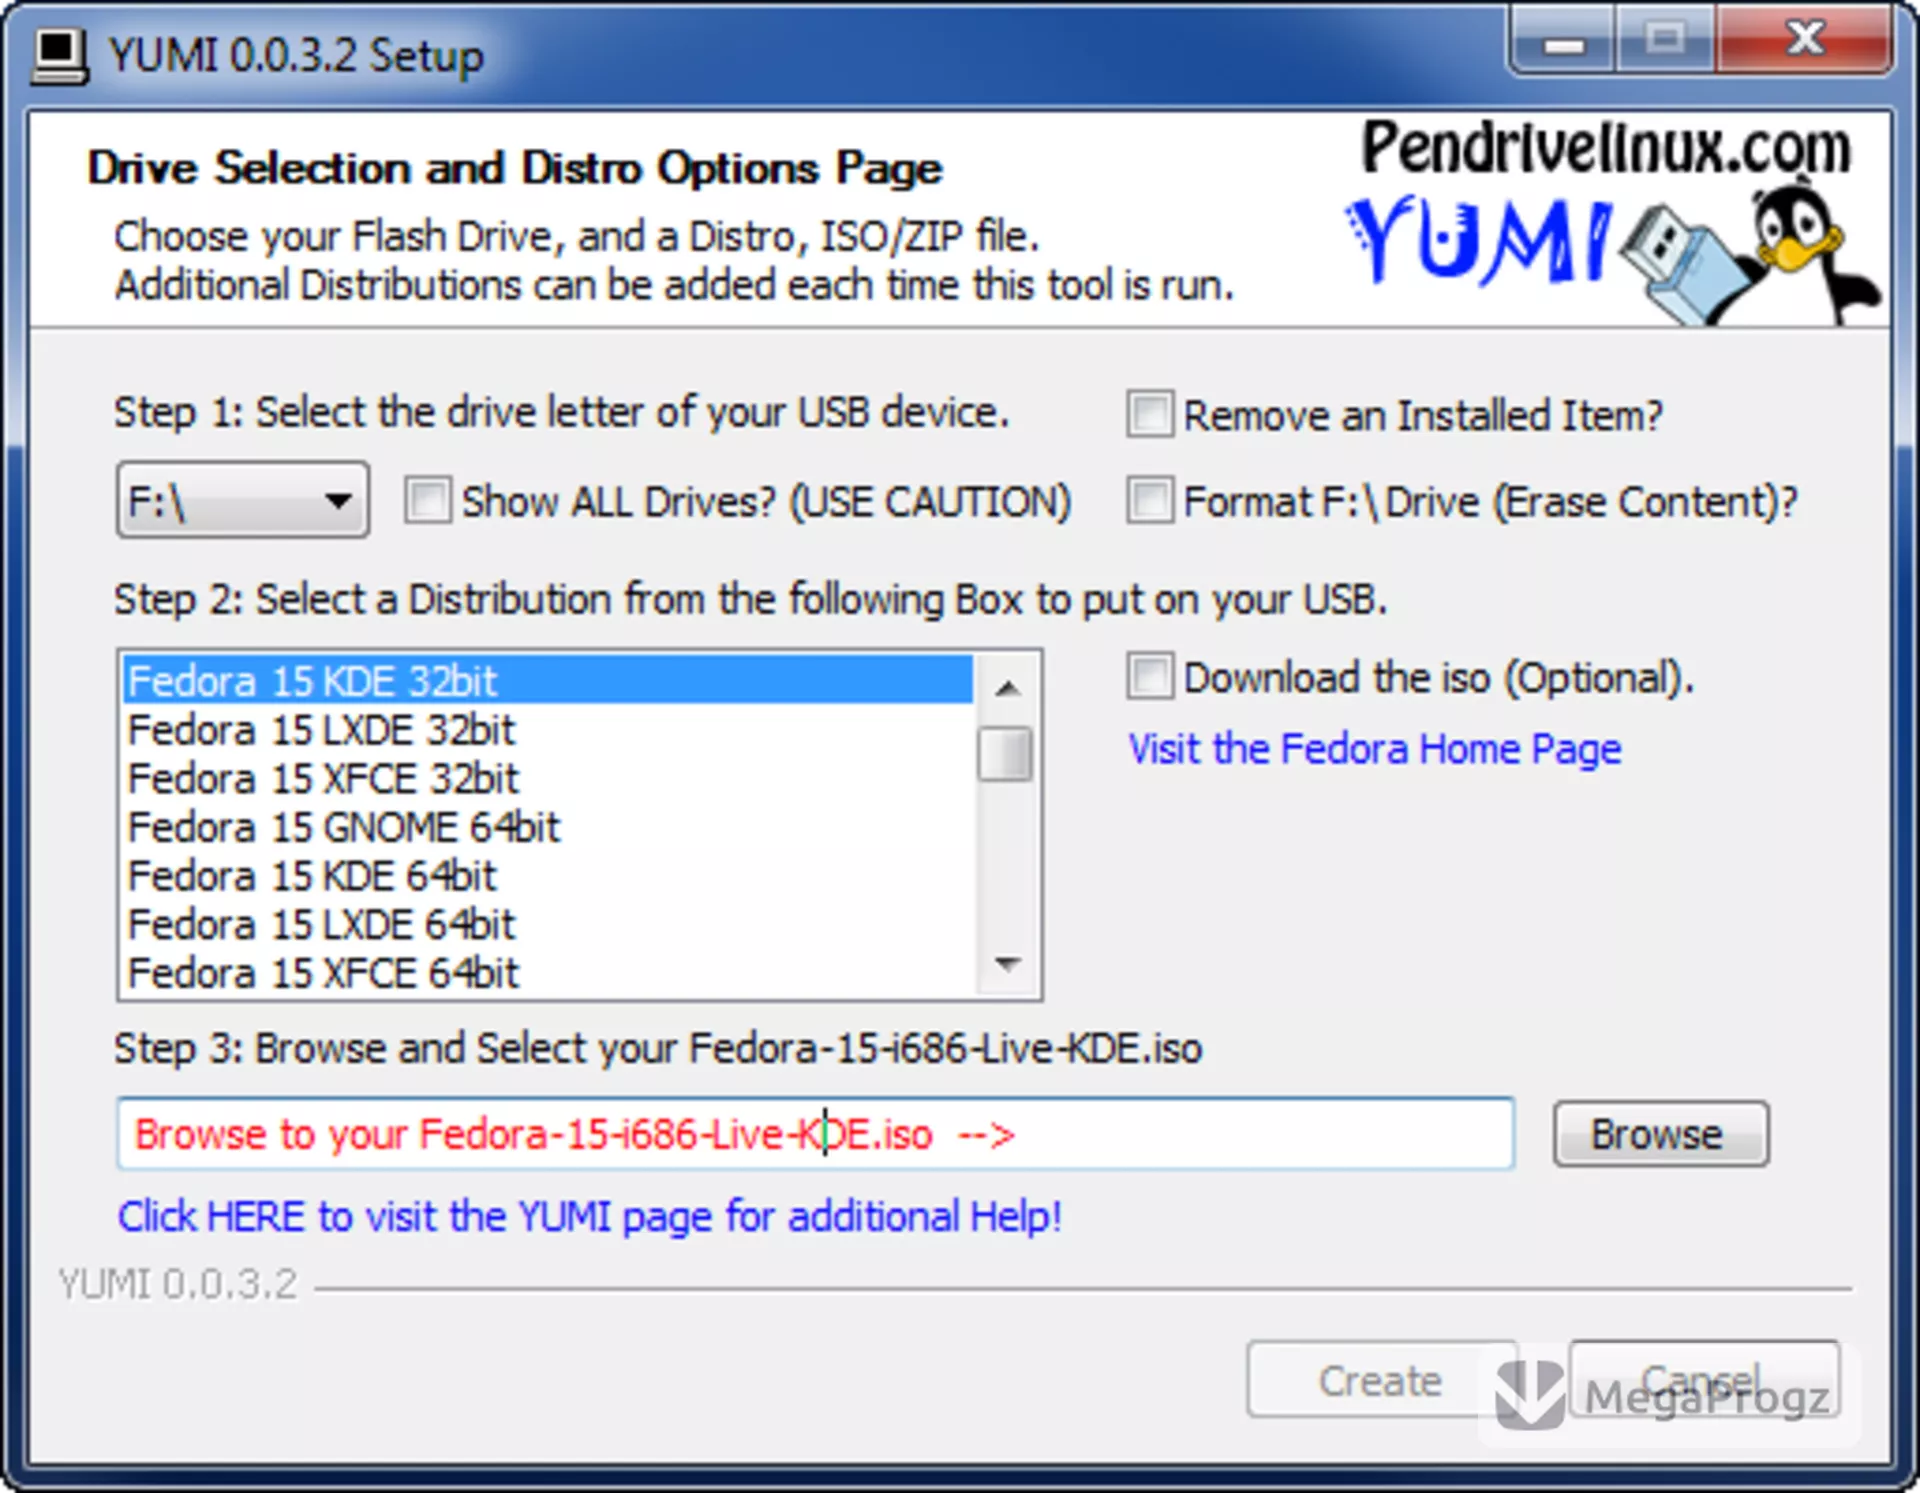This screenshot has height=1493, width=1920.
Task: Open Visit the Fedora Home Page link
Action: coord(1375,749)
